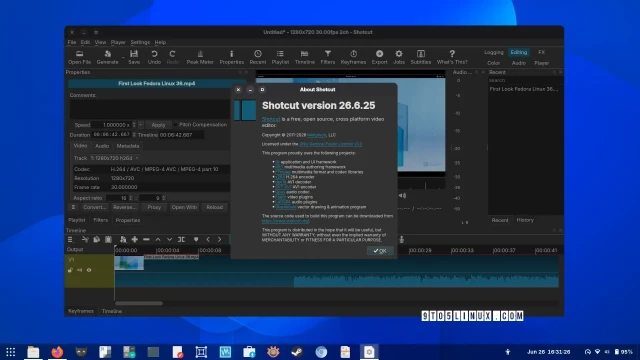640x360 pixels.
Task: Append clip with the plus timeline icon
Action: tap(134, 240)
